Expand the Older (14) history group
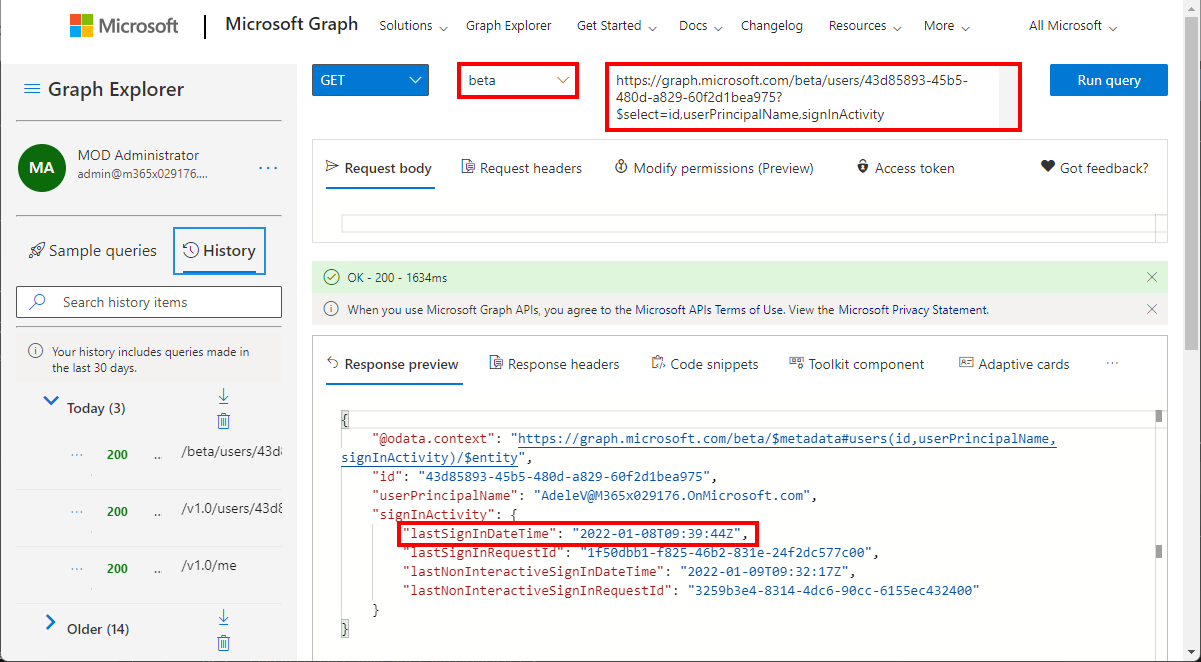The width and height of the screenshot is (1201, 662). click(51, 624)
